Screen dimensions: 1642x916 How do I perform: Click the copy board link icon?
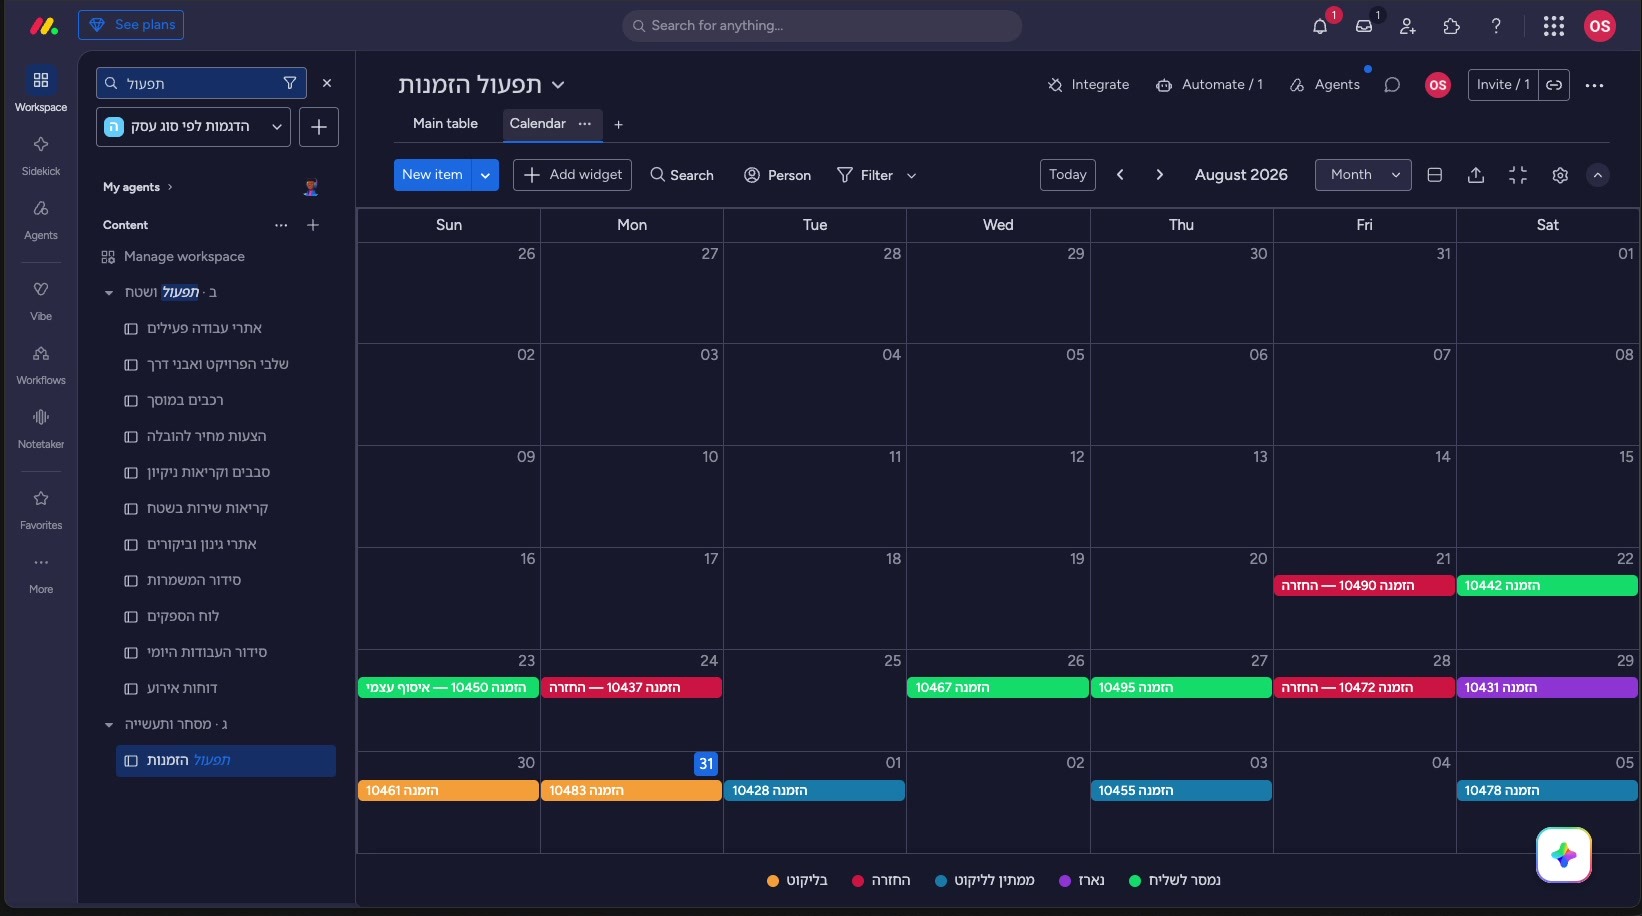click(1554, 85)
